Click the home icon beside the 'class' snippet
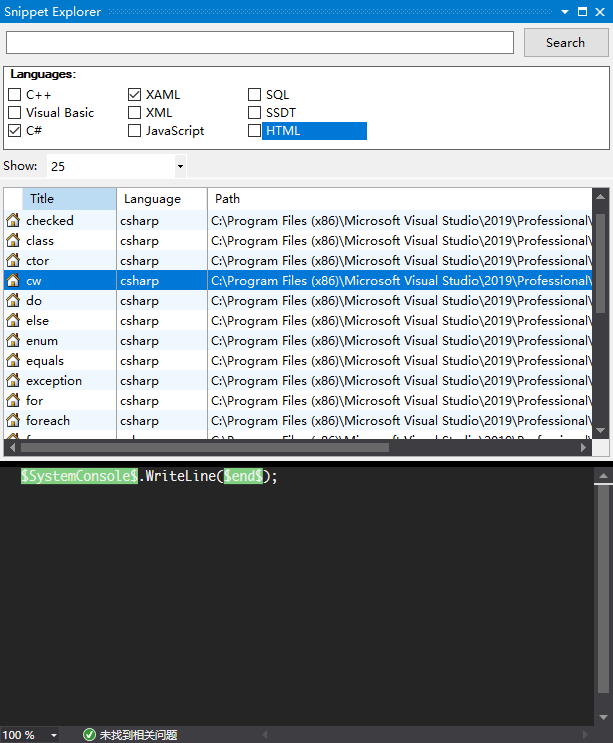This screenshot has height=743, width=613. coord(13,240)
